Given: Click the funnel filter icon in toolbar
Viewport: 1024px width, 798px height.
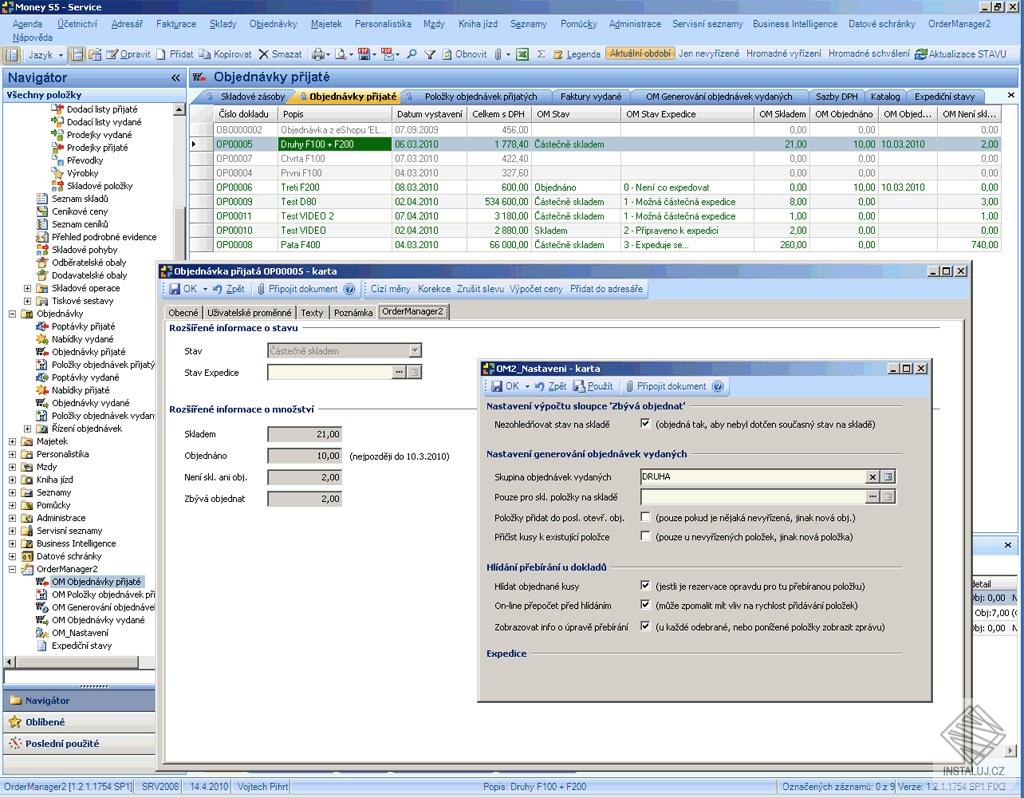Looking at the screenshot, I should (430, 54).
